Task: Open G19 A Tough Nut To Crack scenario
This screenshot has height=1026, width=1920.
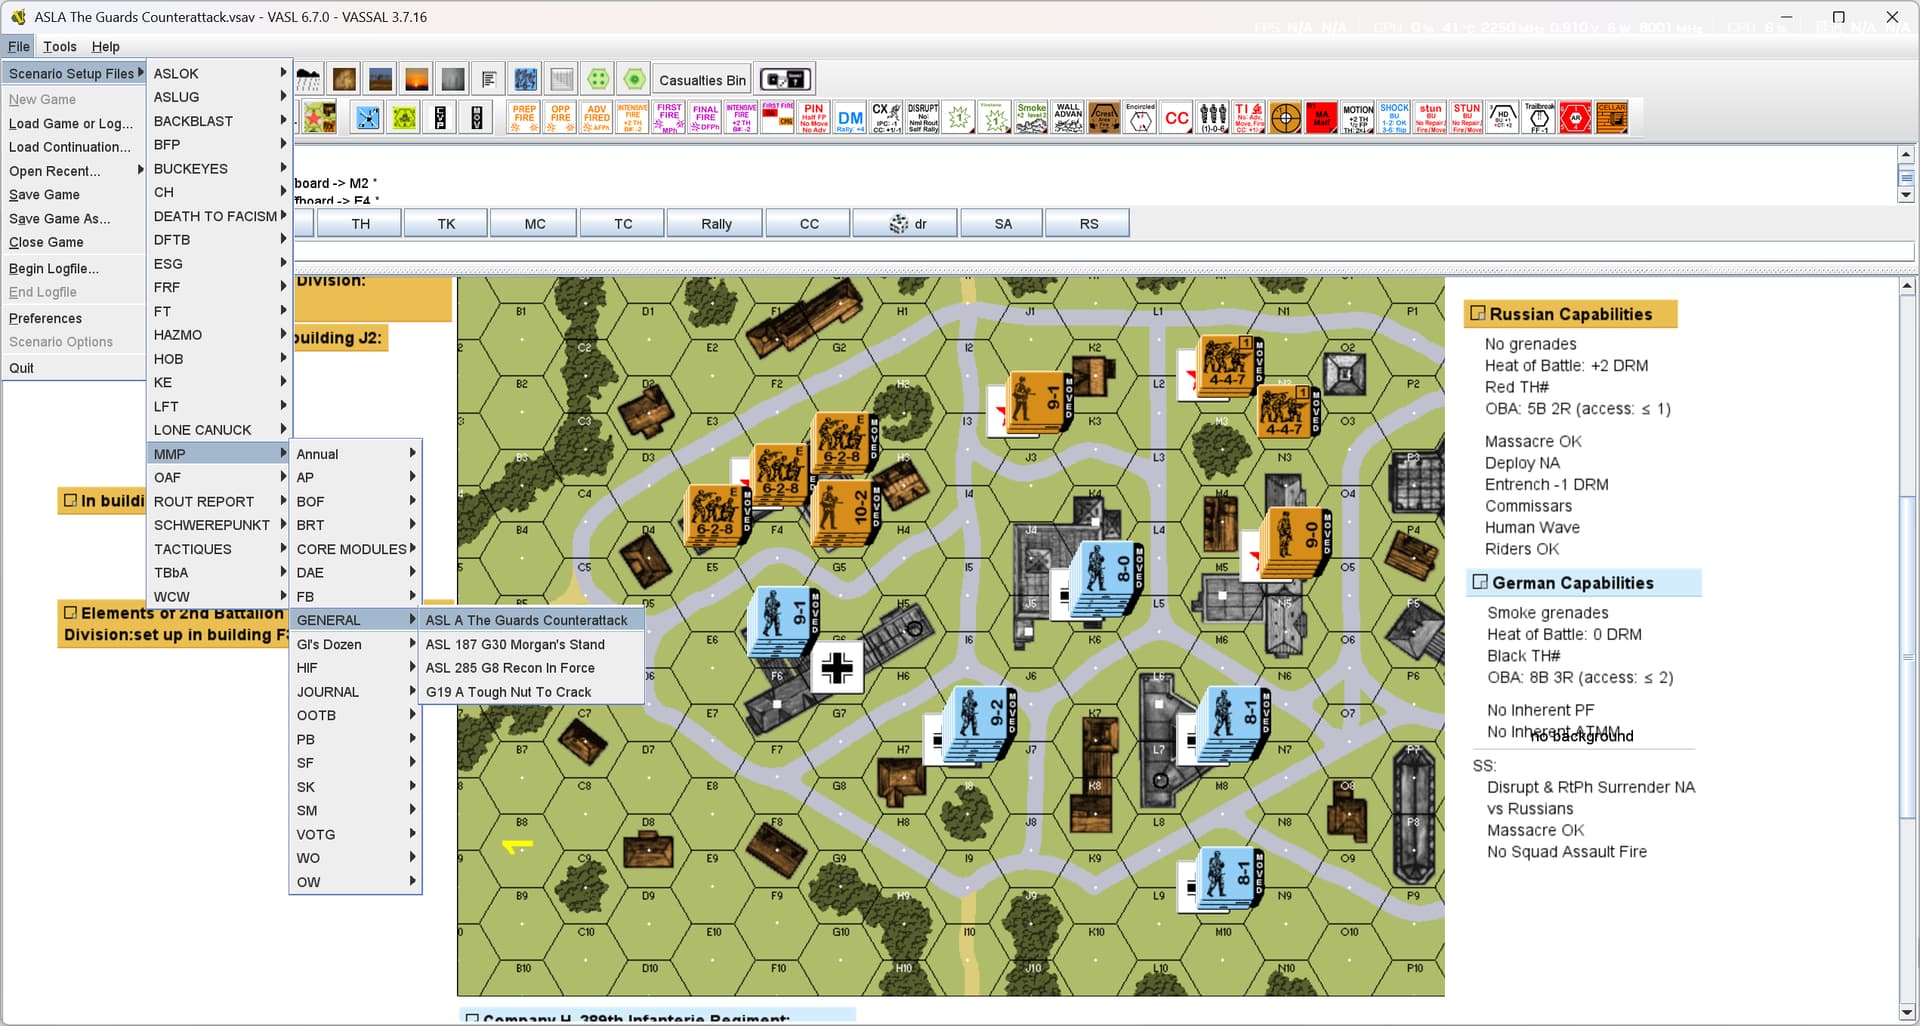Action: pyautogui.click(x=508, y=692)
